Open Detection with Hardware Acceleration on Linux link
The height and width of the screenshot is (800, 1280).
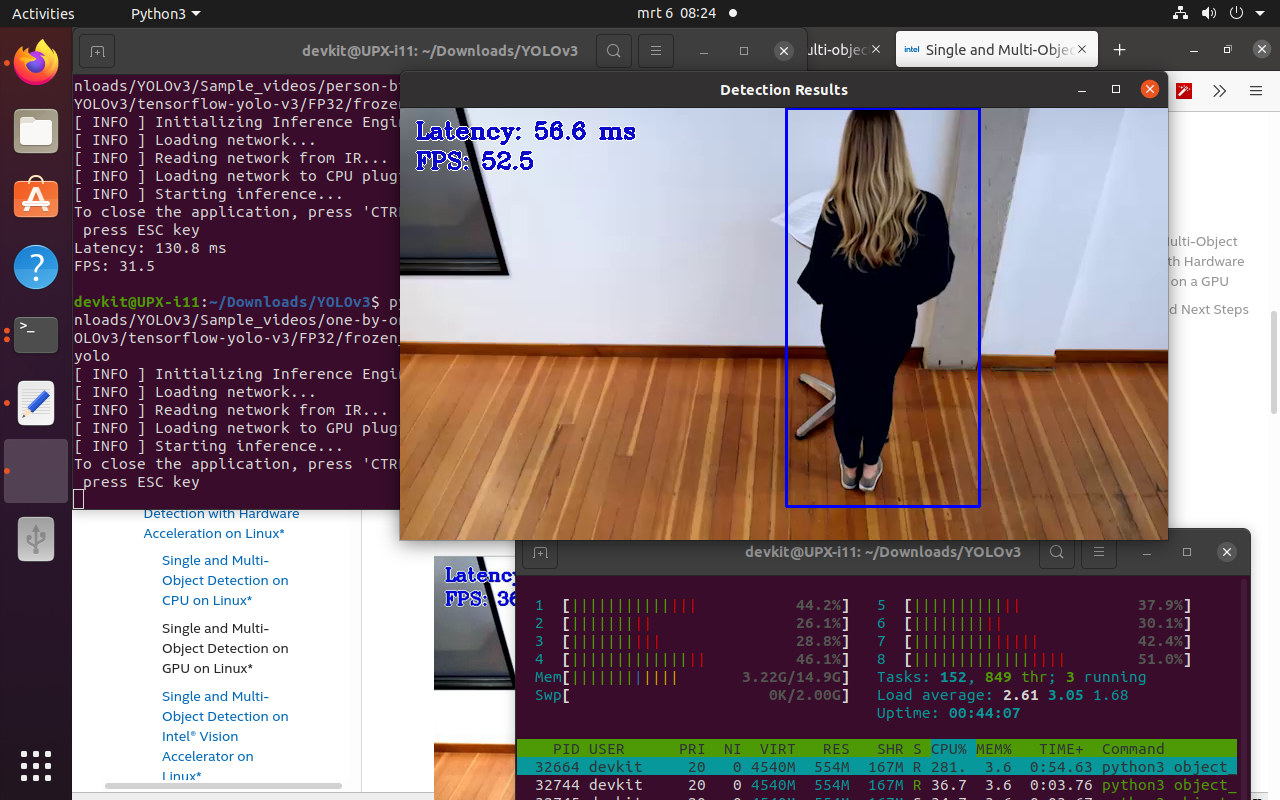(221, 523)
